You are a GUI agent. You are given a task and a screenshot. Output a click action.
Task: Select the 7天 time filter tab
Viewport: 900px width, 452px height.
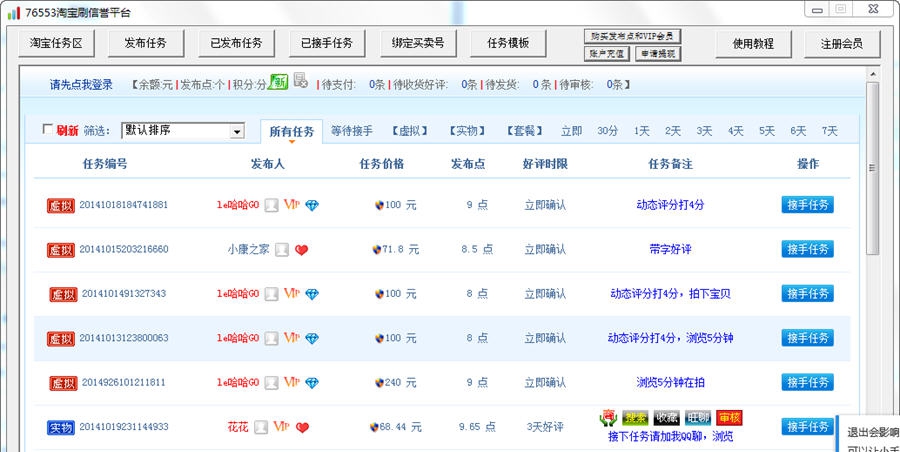pos(829,131)
